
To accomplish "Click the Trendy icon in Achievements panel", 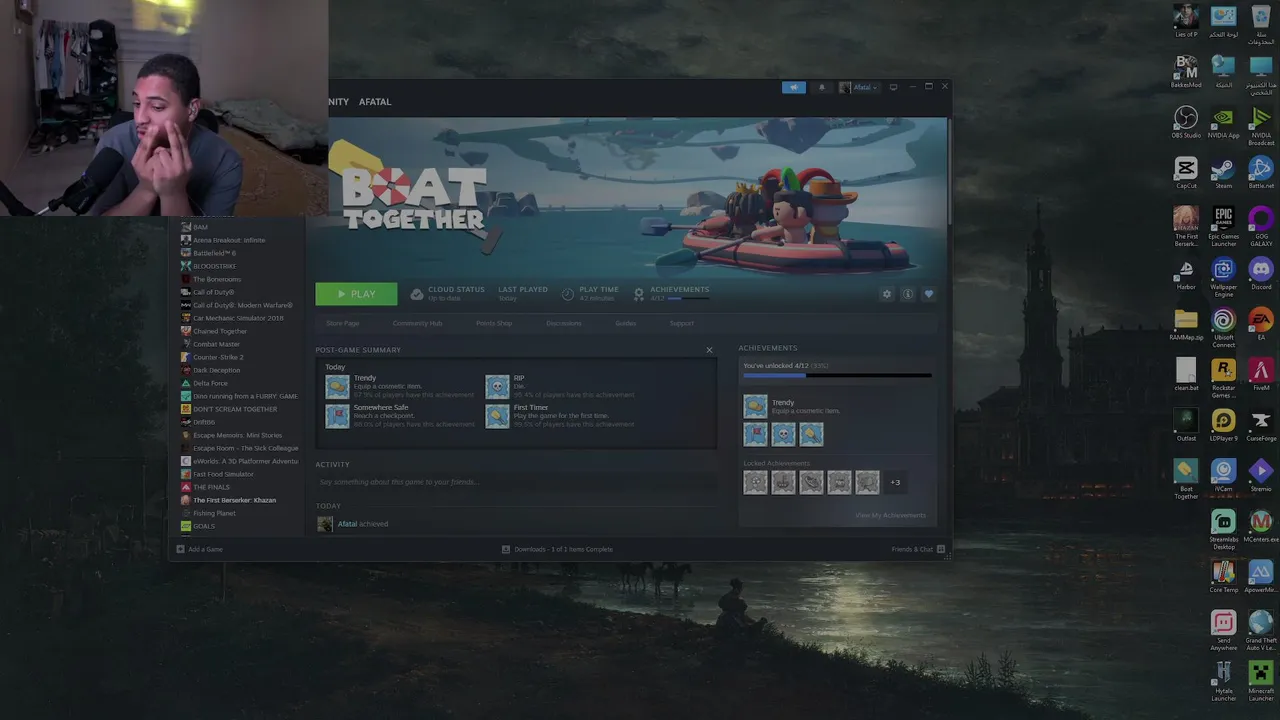I will [755, 406].
